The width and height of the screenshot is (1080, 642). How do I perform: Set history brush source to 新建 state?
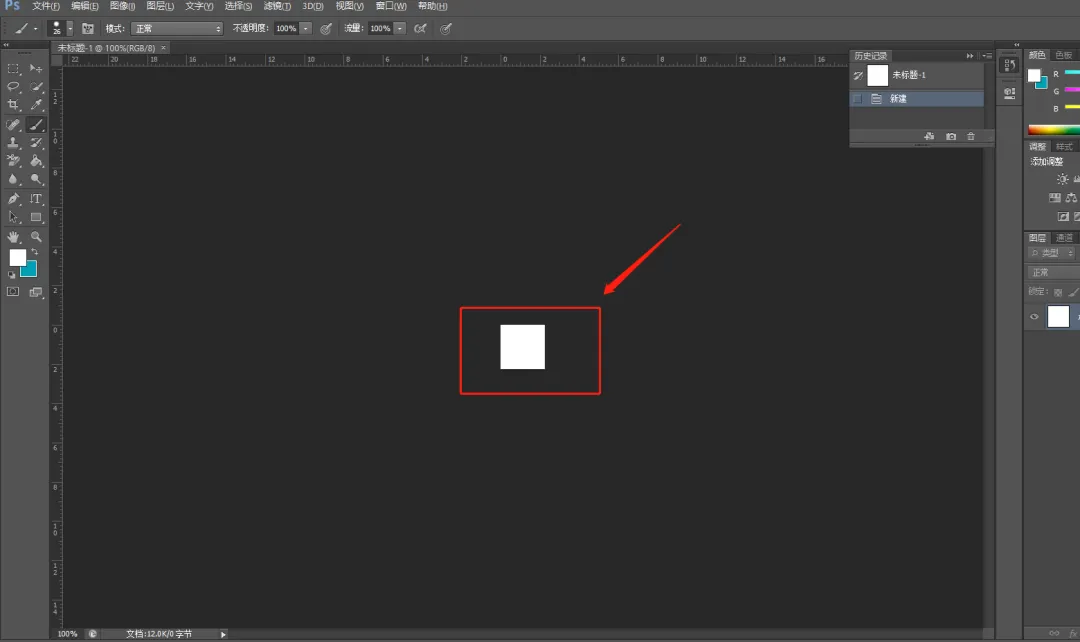(858, 99)
